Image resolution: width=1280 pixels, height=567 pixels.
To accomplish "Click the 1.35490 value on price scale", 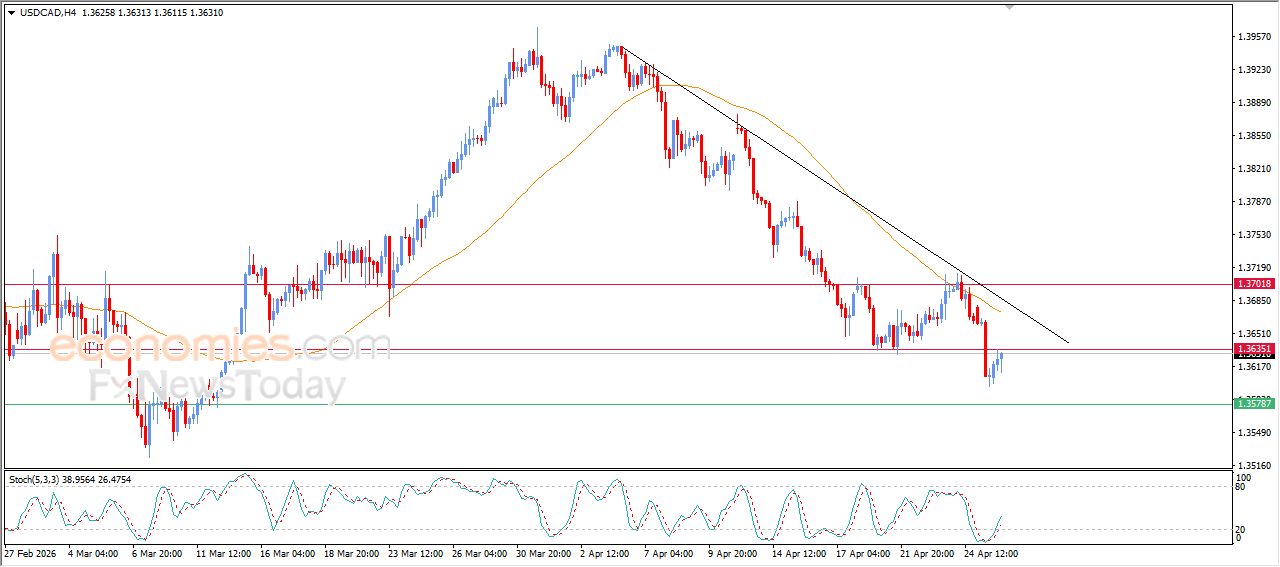I will click(1254, 432).
